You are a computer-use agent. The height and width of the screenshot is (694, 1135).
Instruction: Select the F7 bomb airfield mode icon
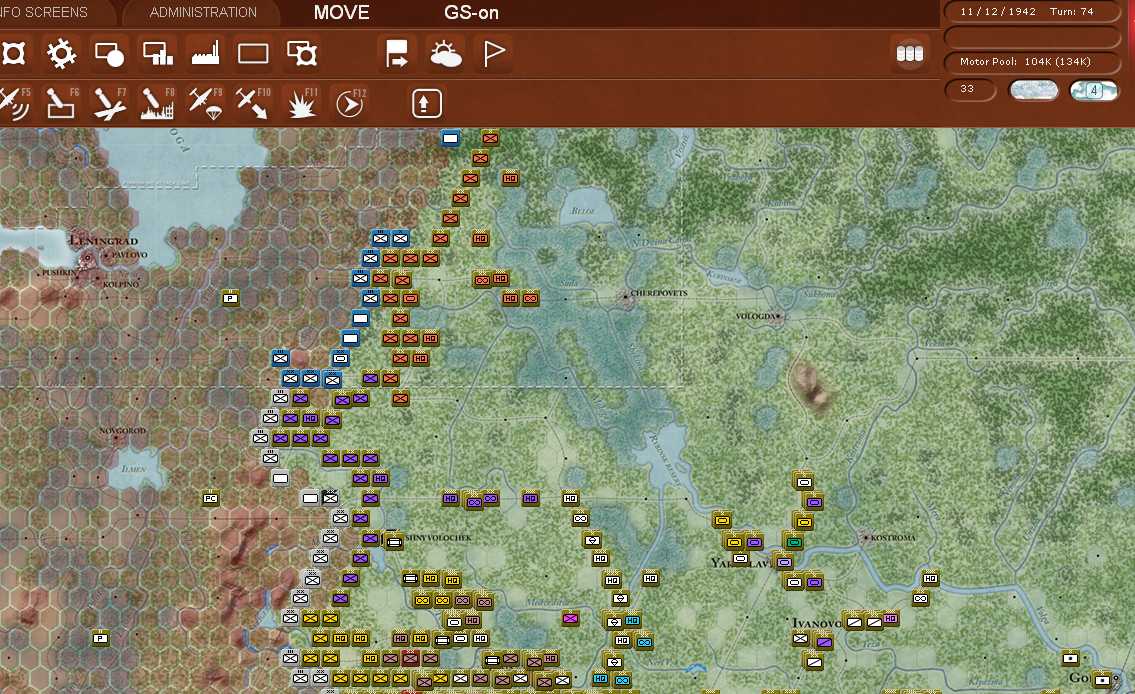point(110,103)
